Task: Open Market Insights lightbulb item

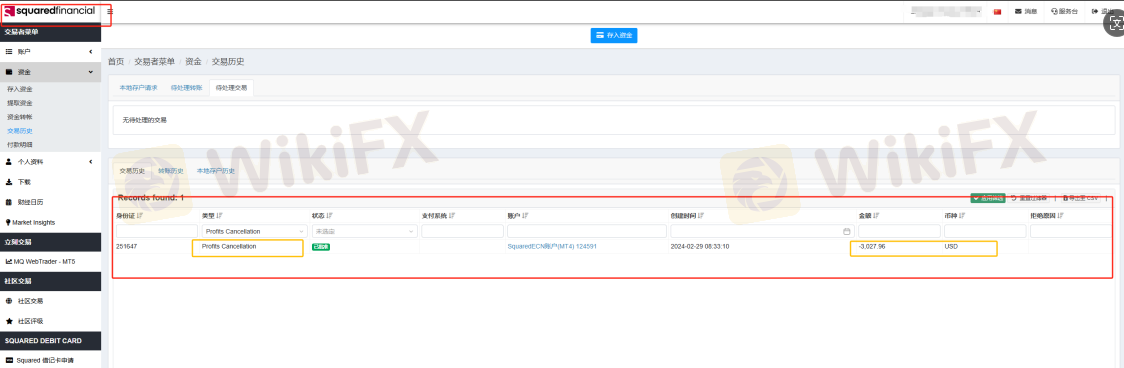Action: (x=8, y=222)
